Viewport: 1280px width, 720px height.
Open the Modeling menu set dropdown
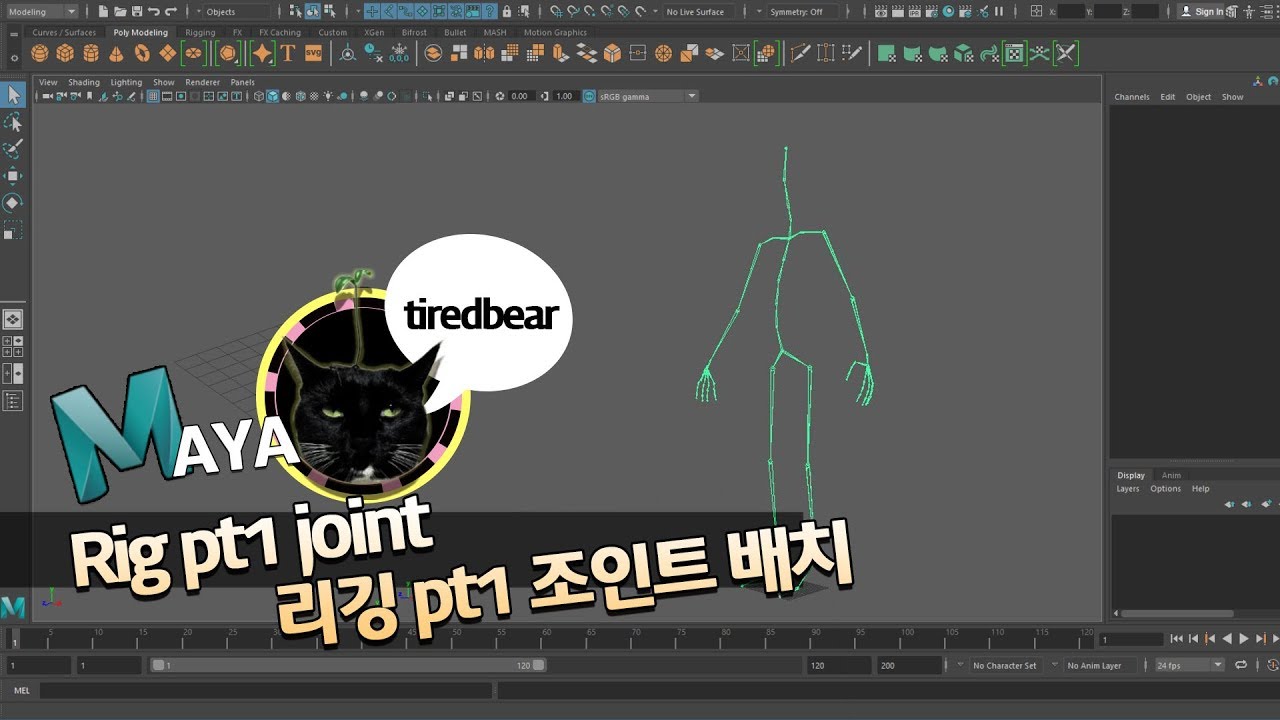point(41,12)
